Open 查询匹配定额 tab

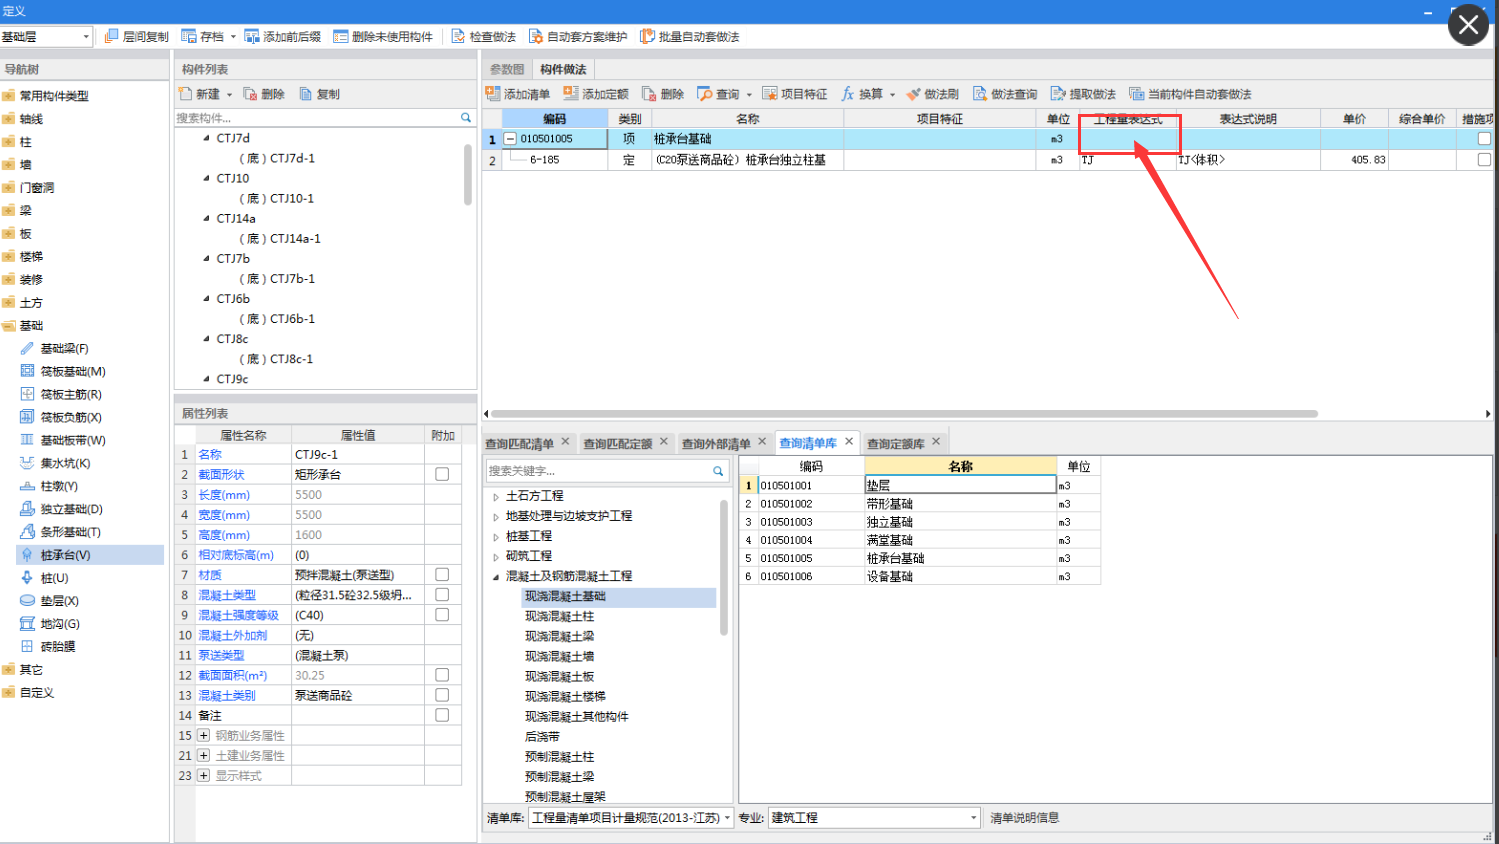(x=618, y=443)
